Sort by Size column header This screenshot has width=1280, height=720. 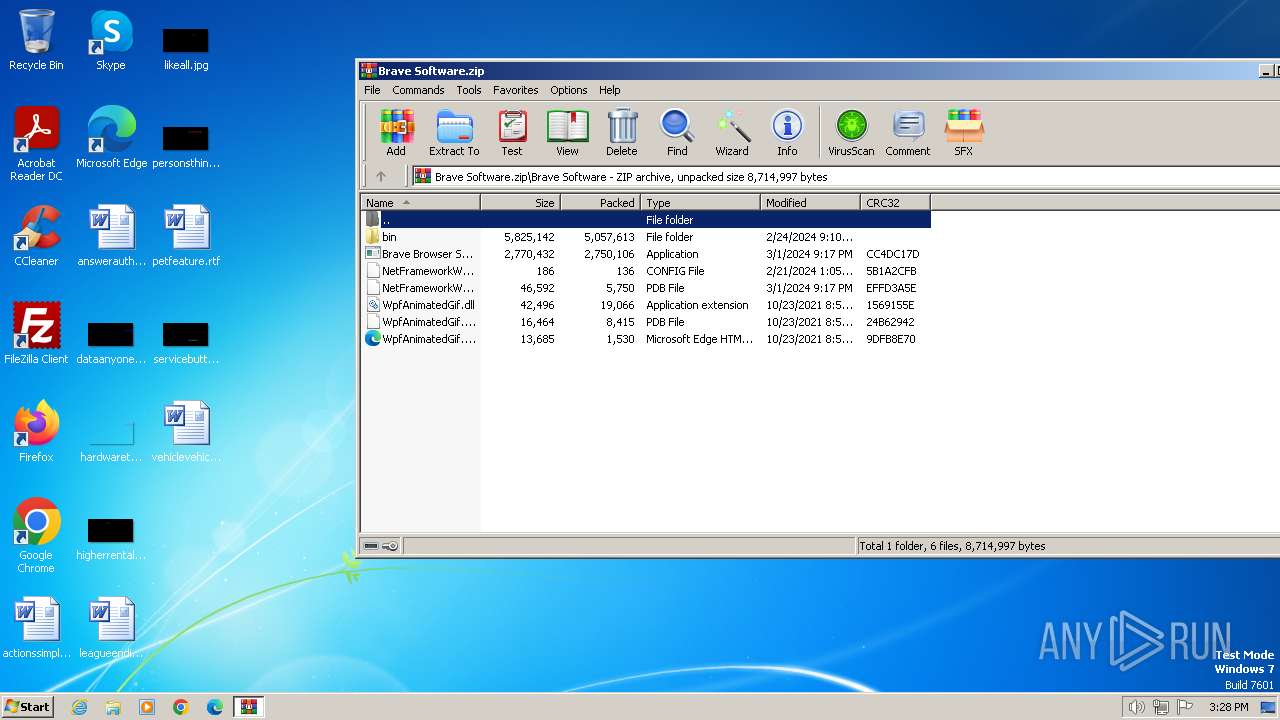click(x=520, y=202)
